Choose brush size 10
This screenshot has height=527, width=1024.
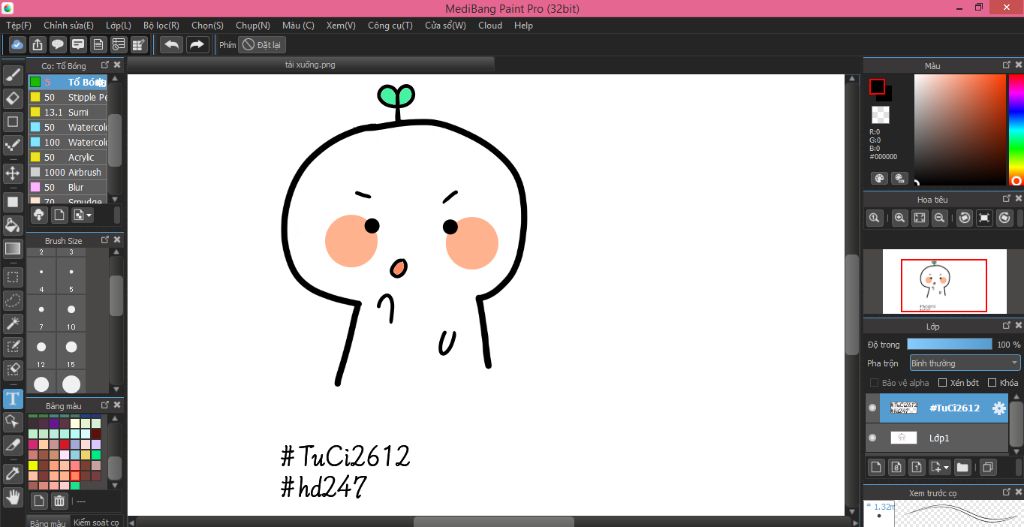[71, 314]
